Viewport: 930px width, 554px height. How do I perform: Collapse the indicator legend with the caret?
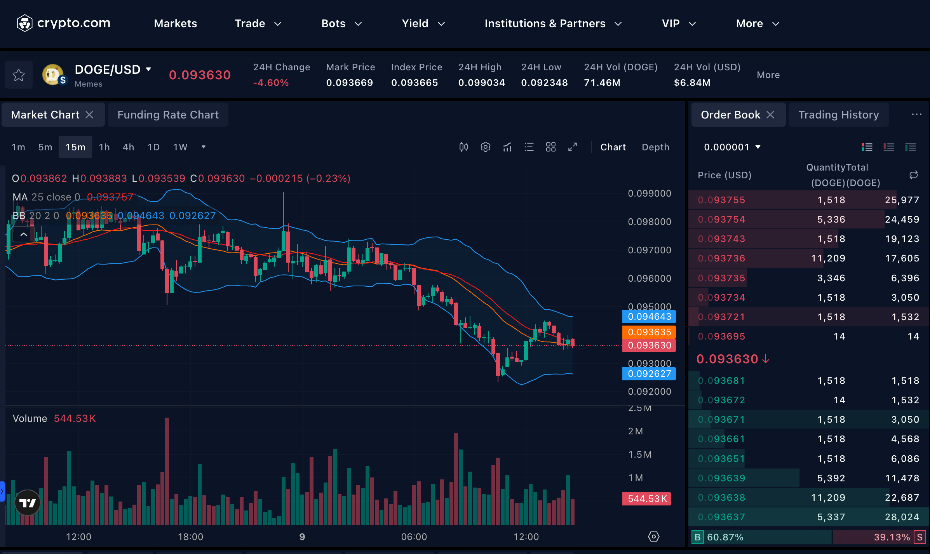23,235
